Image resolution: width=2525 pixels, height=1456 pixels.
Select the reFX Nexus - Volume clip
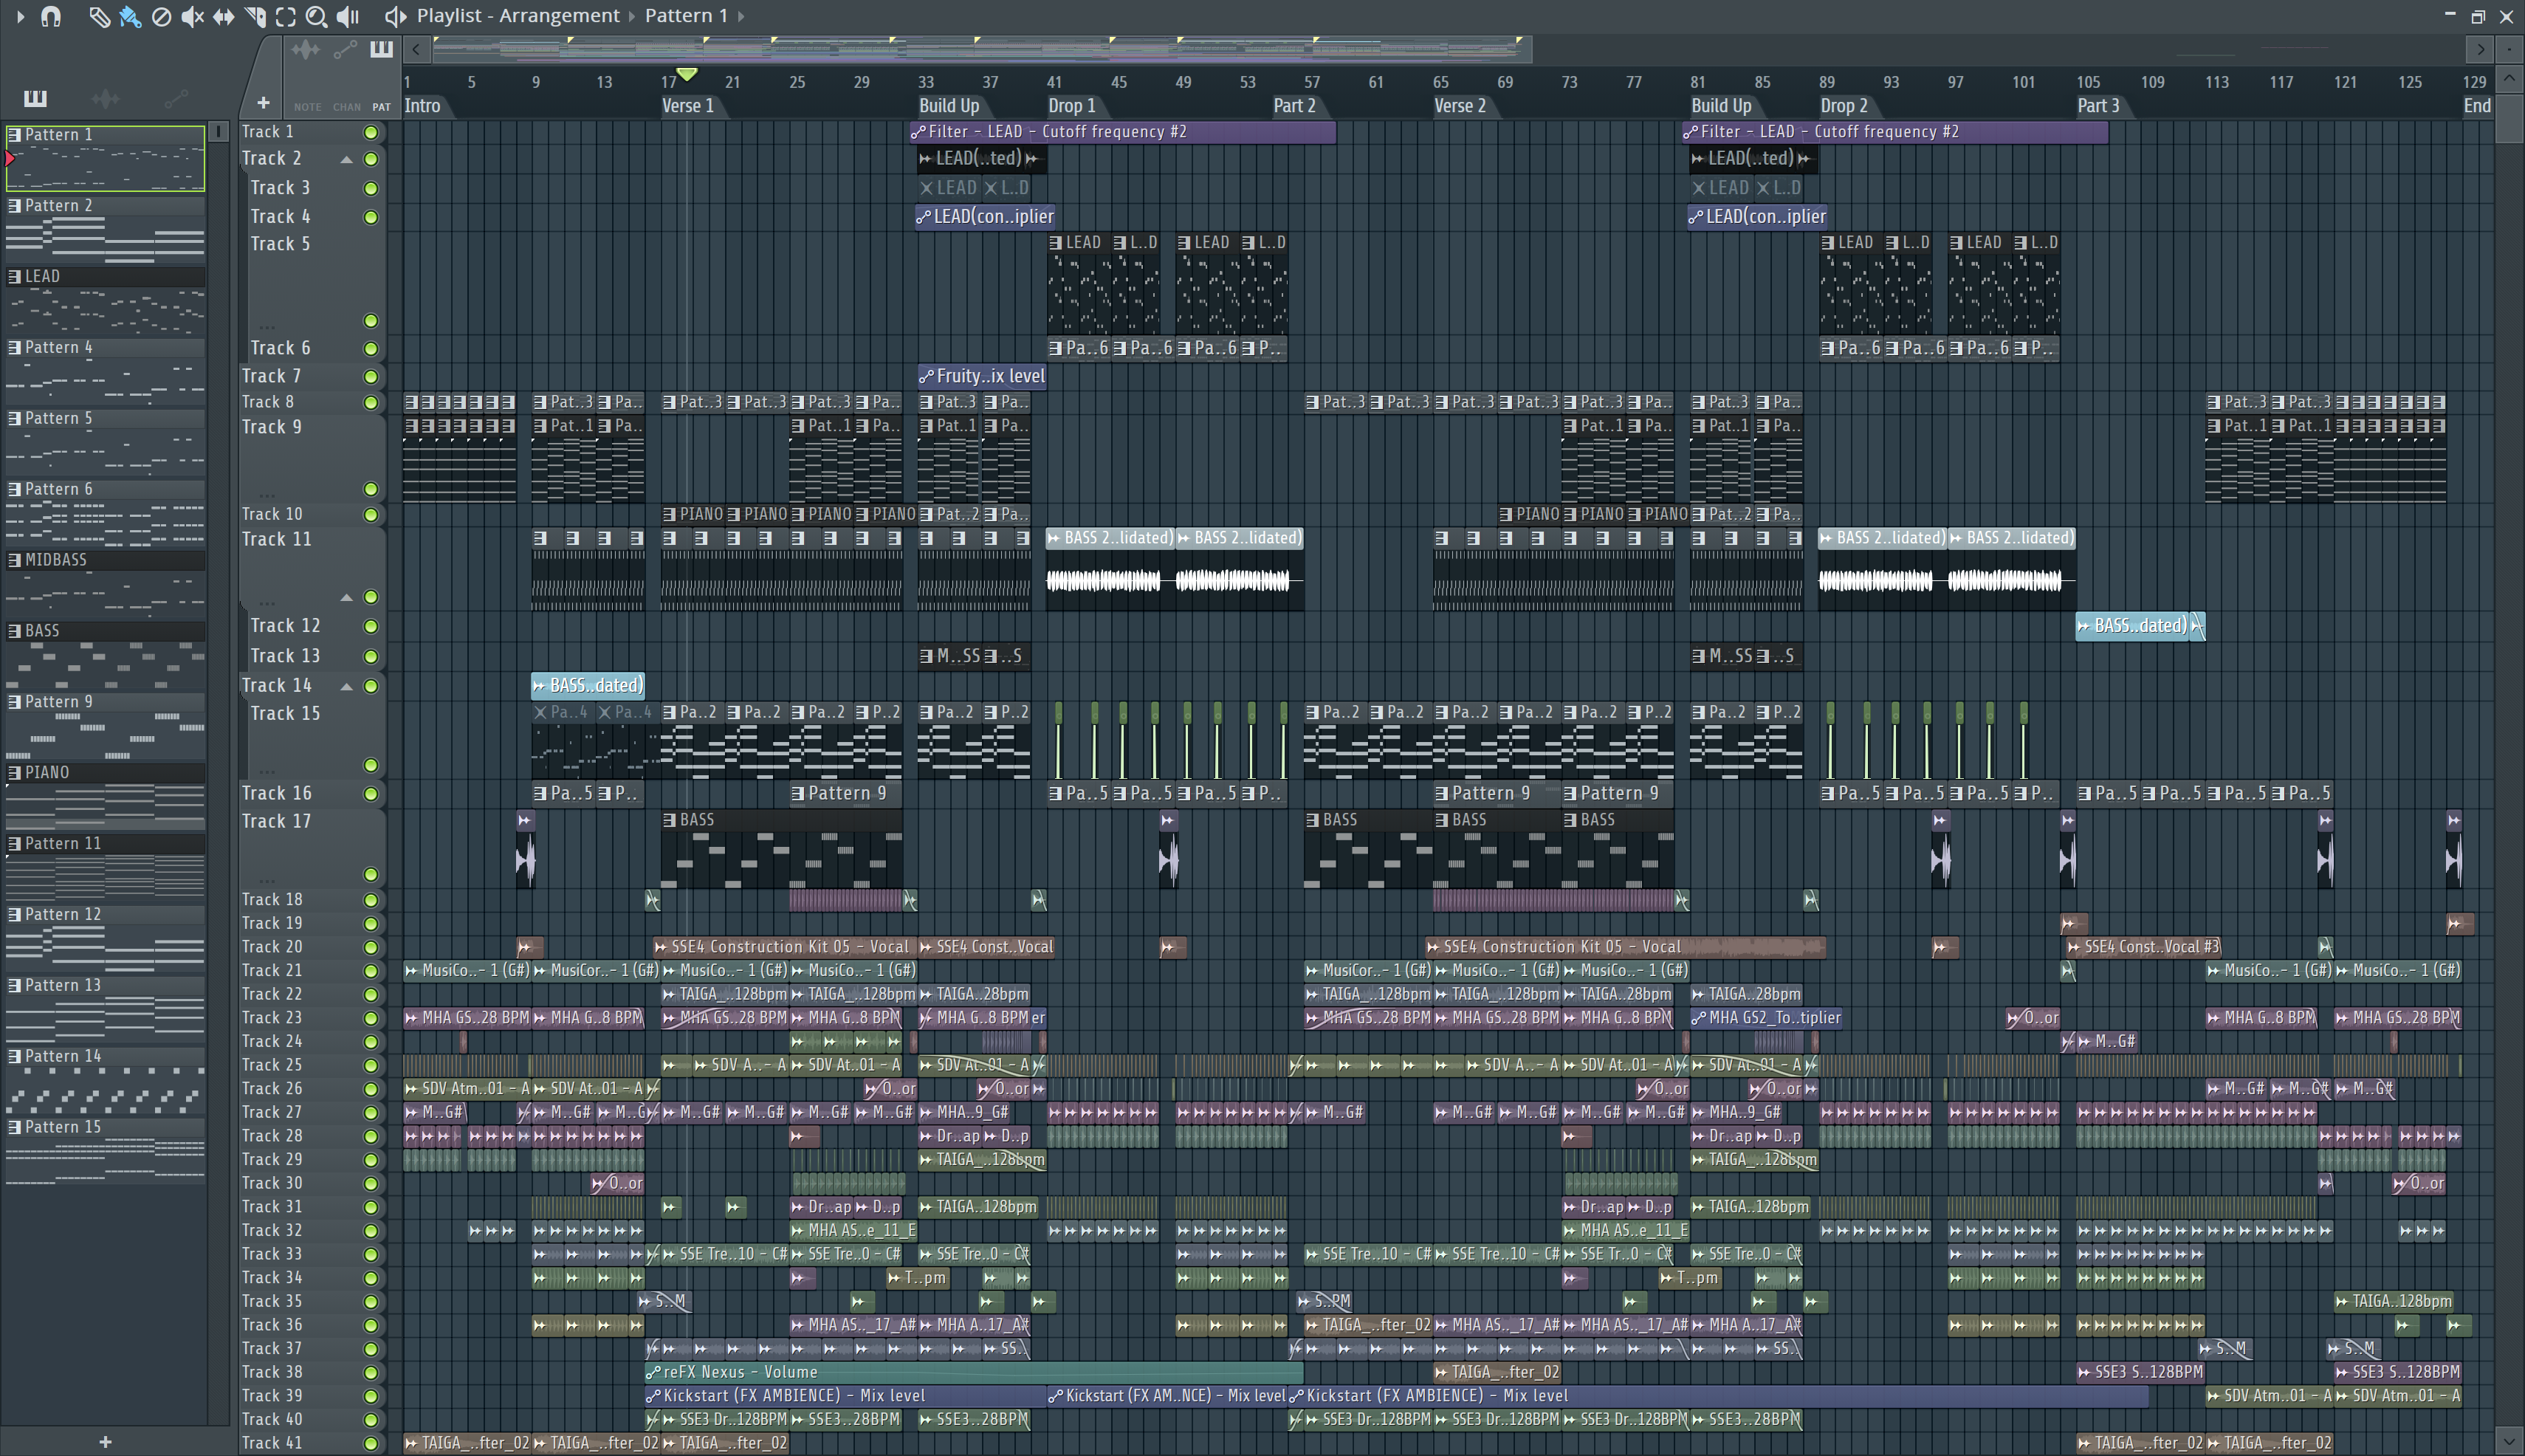point(974,1373)
